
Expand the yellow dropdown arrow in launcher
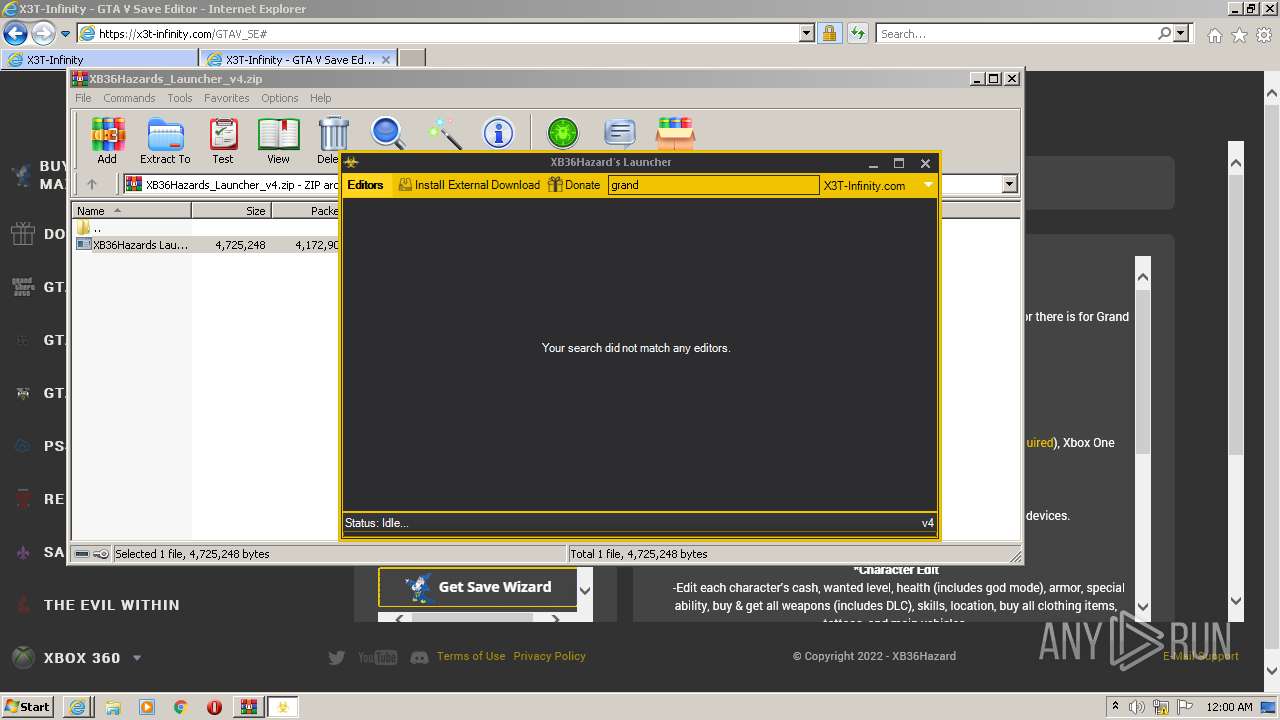(x=928, y=185)
